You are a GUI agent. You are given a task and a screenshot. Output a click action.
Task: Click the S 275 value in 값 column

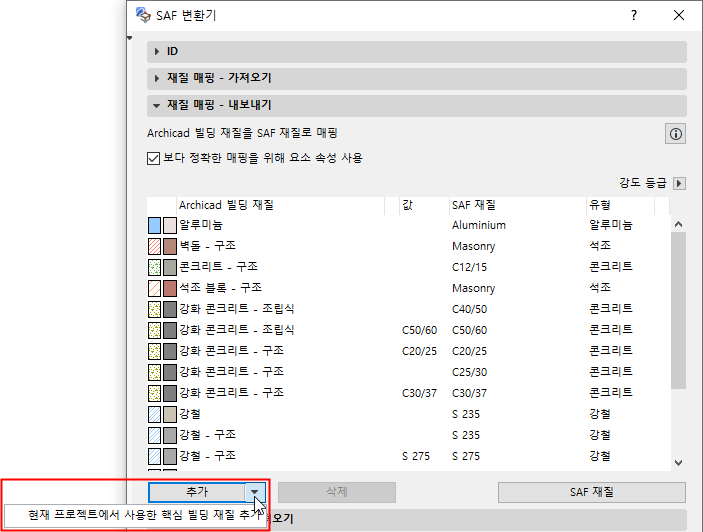[x=416, y=457]
